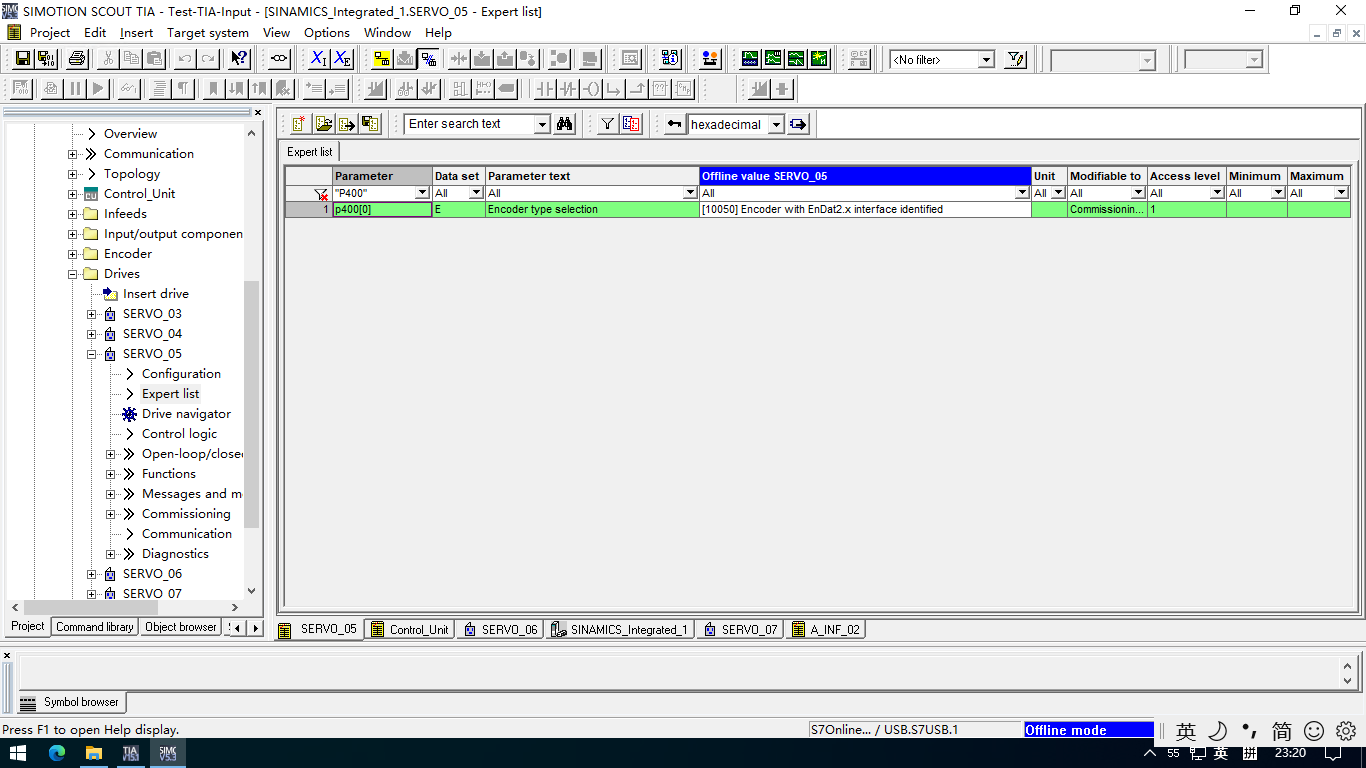Open the search text dropdown arrow

click(x=543, y=124)
